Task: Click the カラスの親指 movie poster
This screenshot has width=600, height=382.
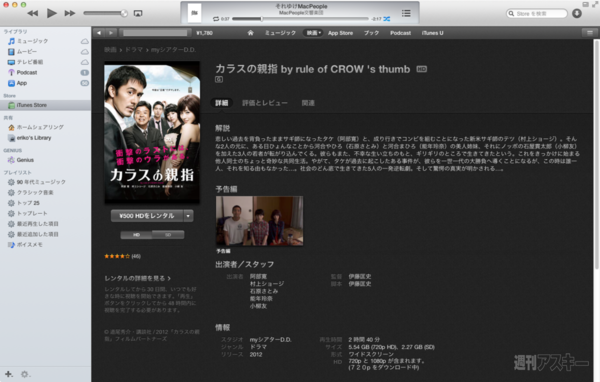Action: [x=152, y=132]
